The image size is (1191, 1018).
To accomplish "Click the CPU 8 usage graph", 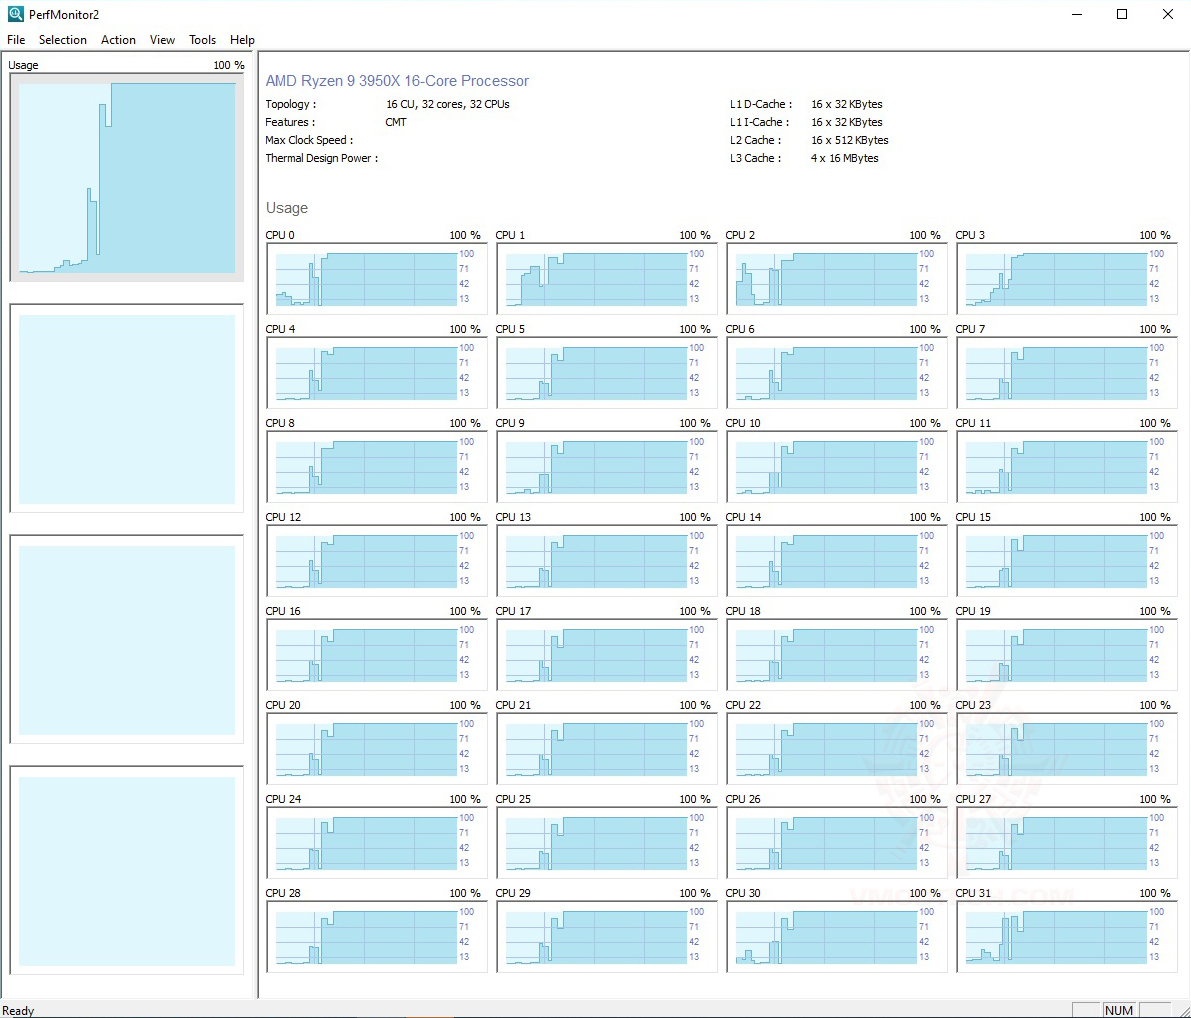I will (x=377, y=467).
